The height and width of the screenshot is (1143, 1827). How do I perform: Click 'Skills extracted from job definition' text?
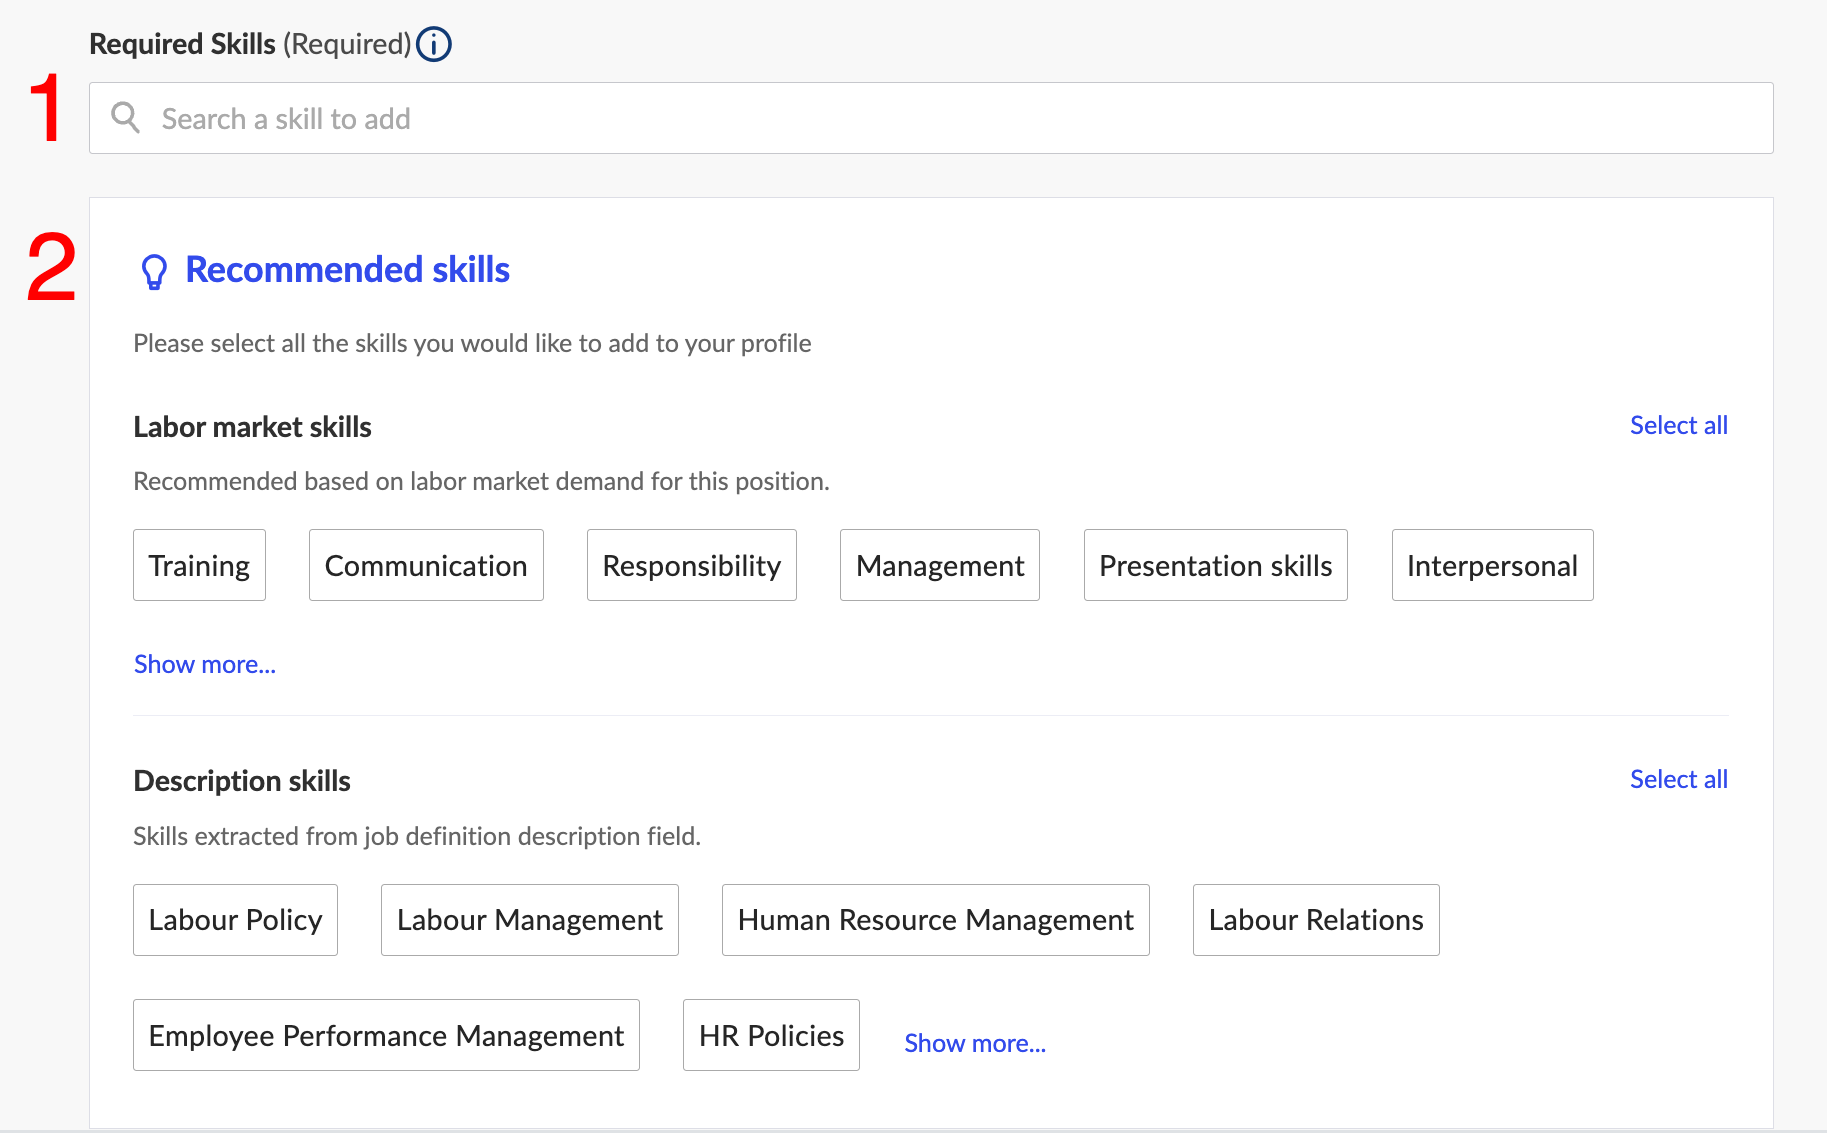point(417,836)
